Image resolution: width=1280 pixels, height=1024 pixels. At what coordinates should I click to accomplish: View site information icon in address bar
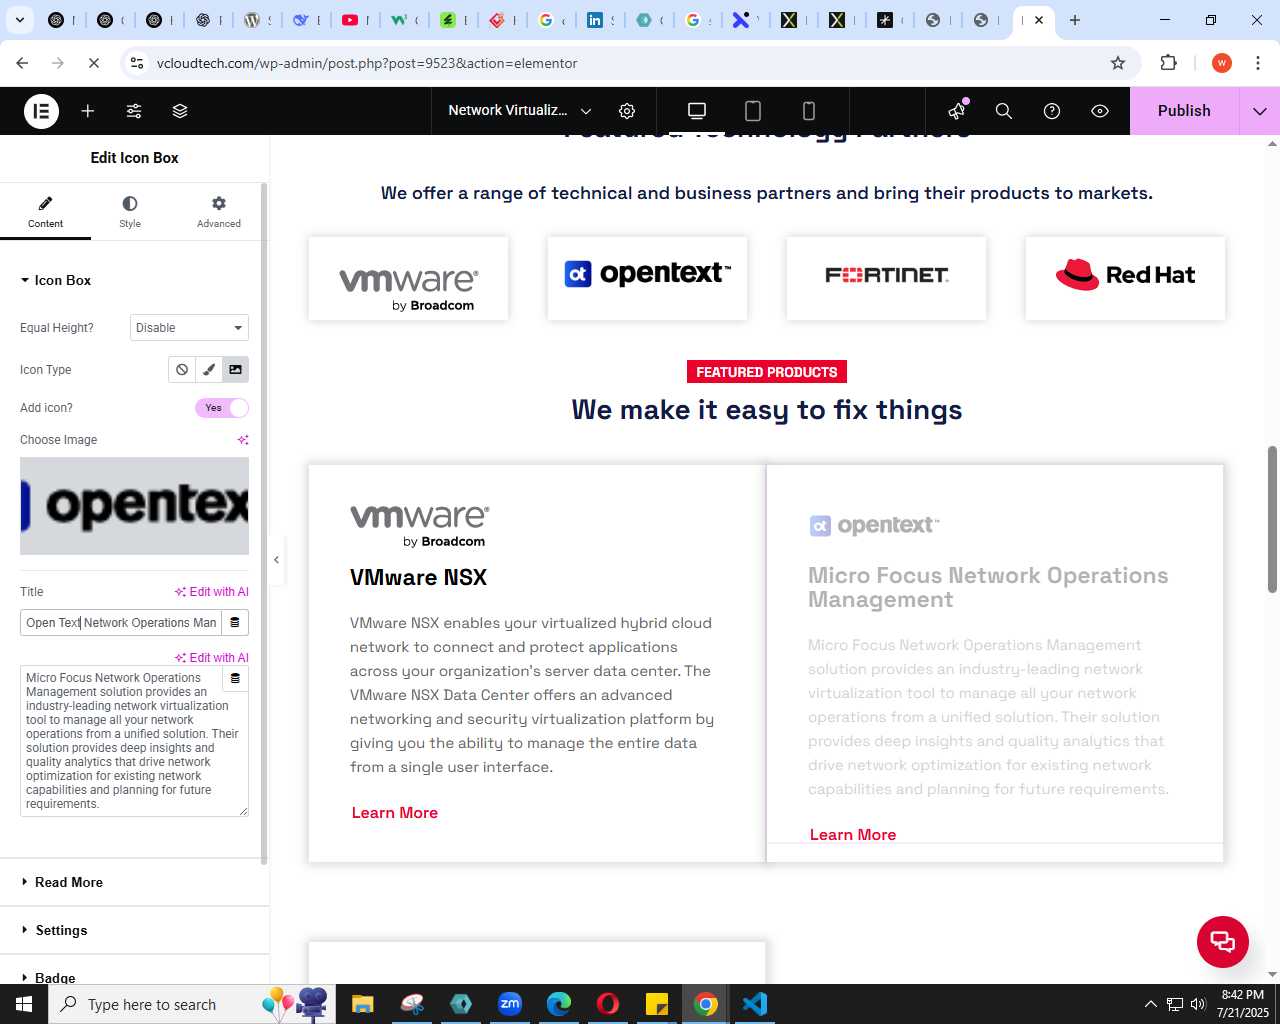[x=138, y=63]
